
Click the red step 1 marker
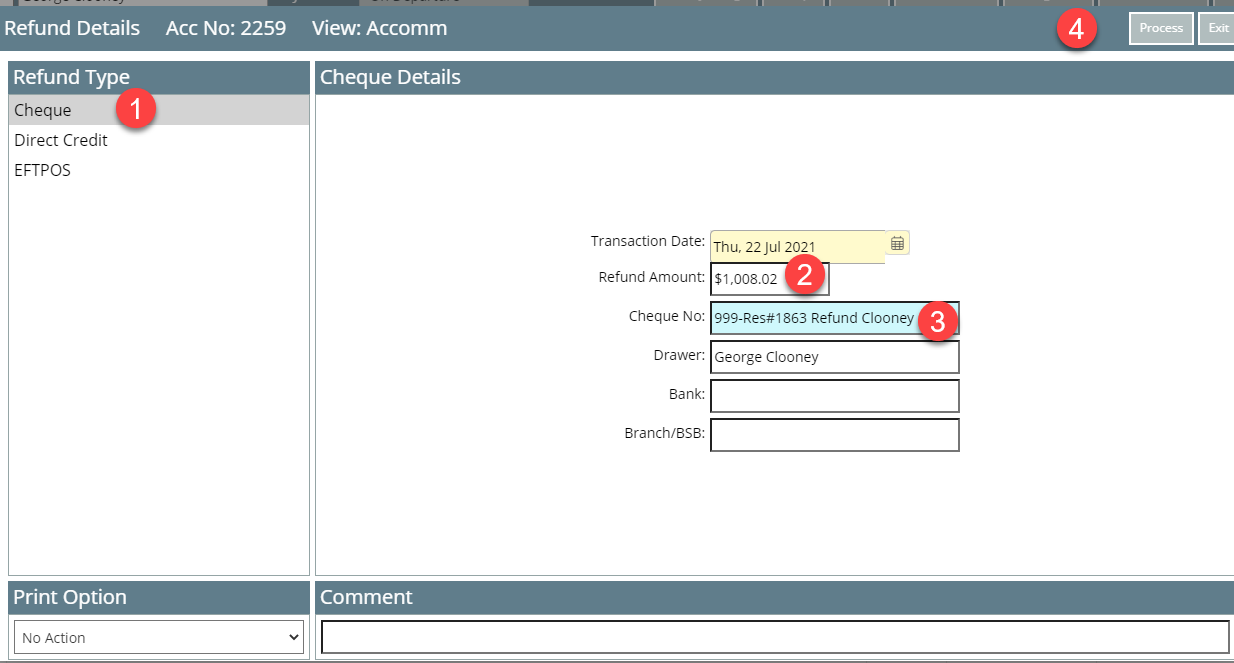pyautogui.click(x=136, y=110)
